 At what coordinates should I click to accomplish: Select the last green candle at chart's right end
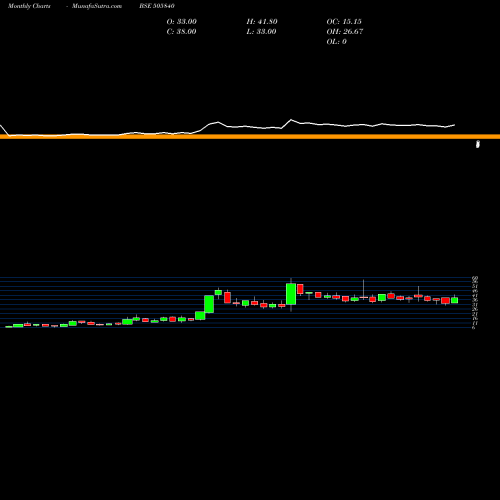pos(455,300)
